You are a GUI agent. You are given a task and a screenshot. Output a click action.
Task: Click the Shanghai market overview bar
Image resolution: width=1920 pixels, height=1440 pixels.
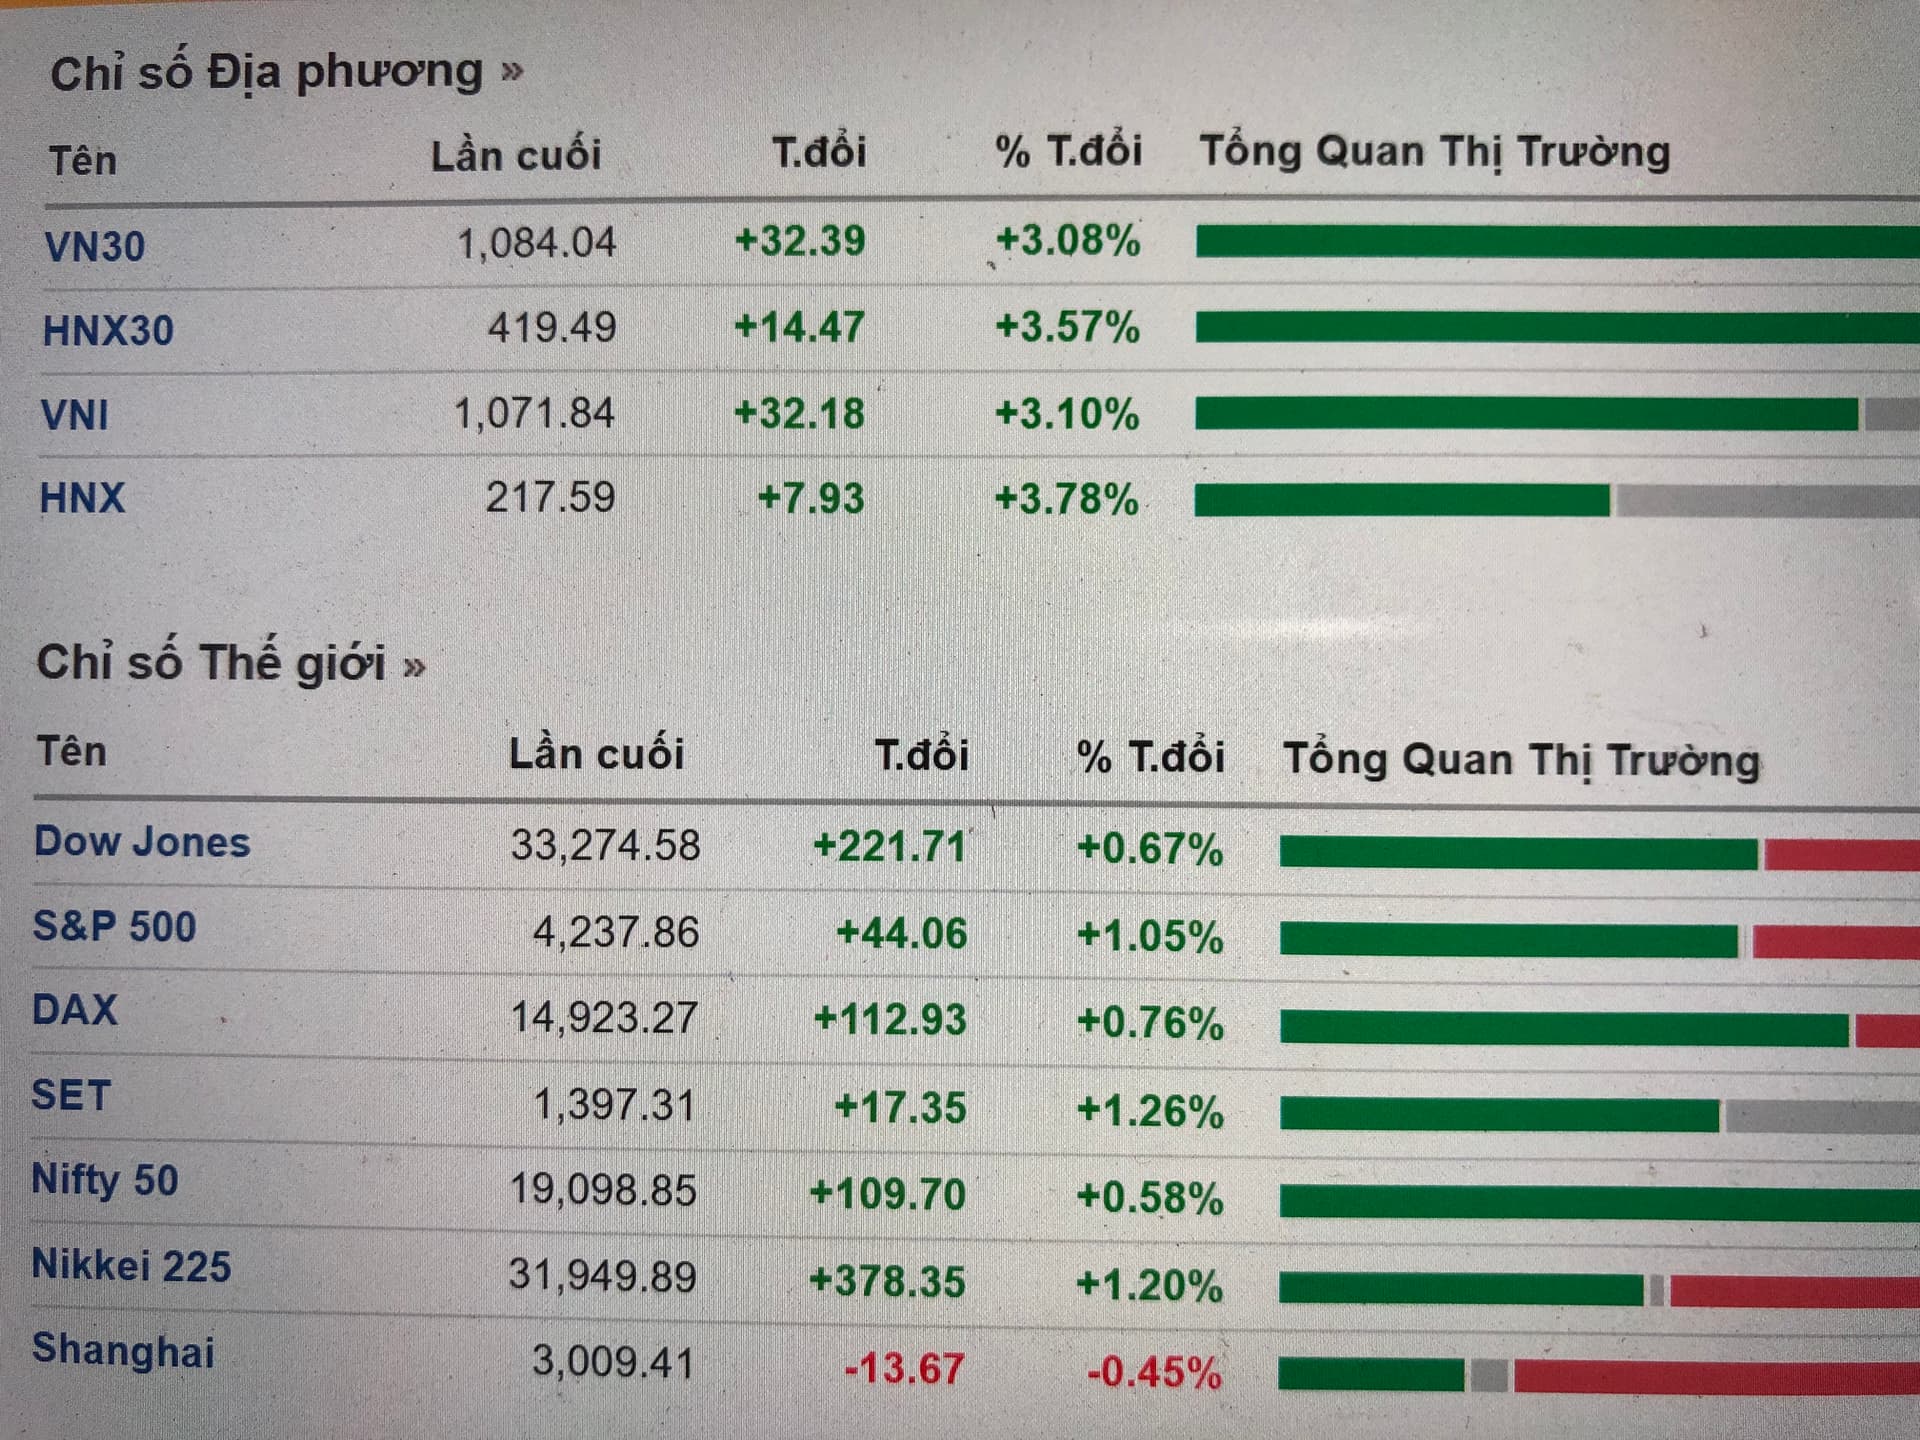coord(1598,1375)
